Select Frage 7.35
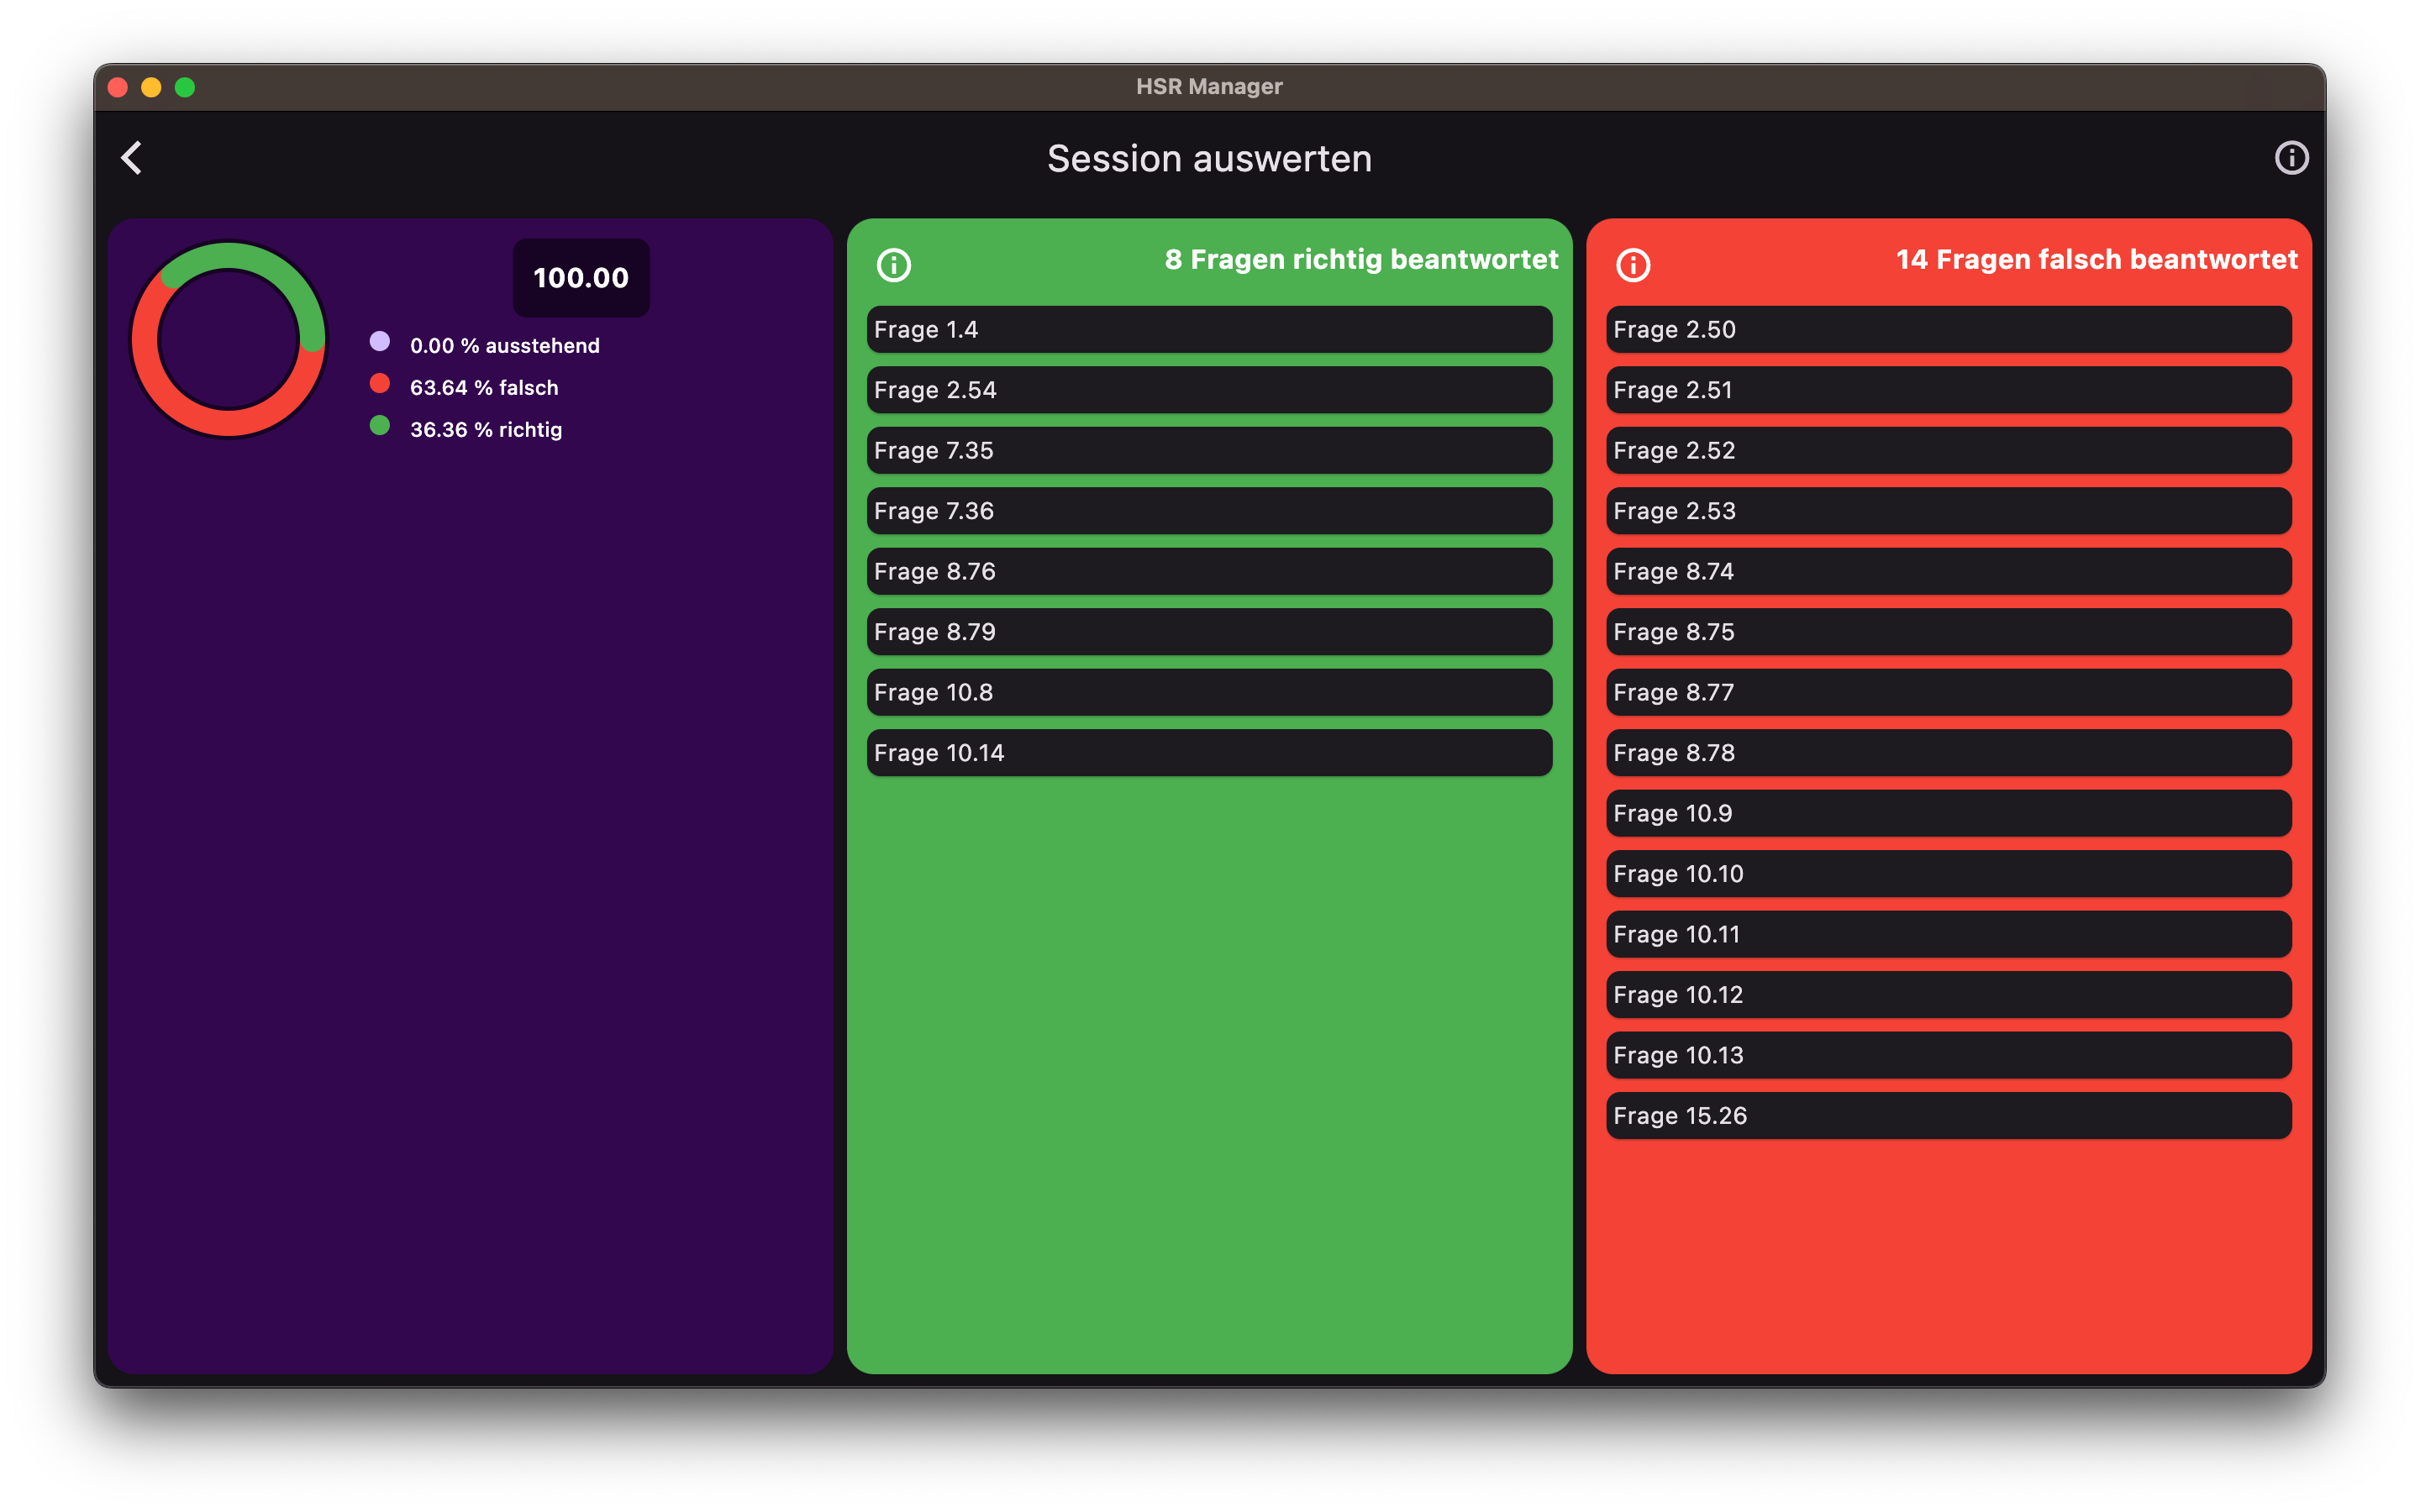 point(1209,451)
